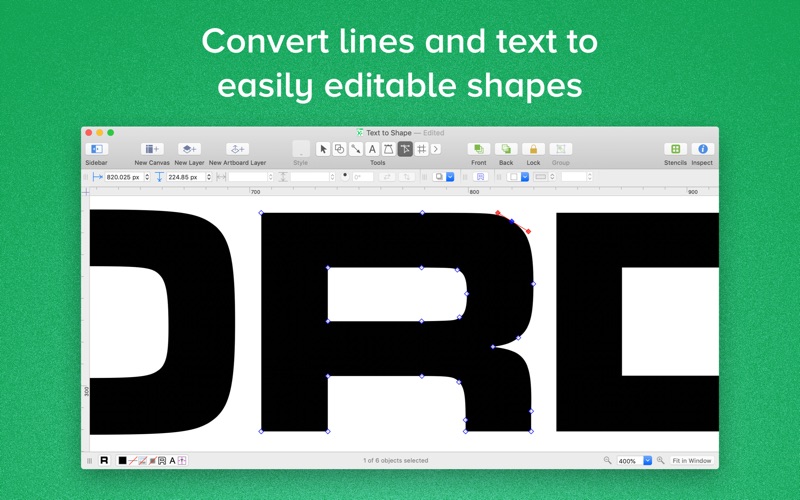
Task: Open the Stencils browser
Action: click(x=676, y=149)
